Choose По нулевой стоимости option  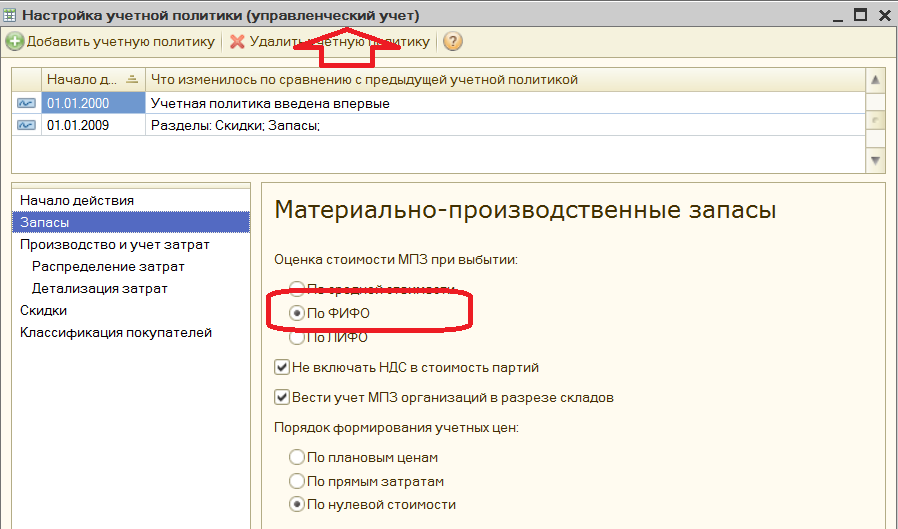tap(297, 504)
